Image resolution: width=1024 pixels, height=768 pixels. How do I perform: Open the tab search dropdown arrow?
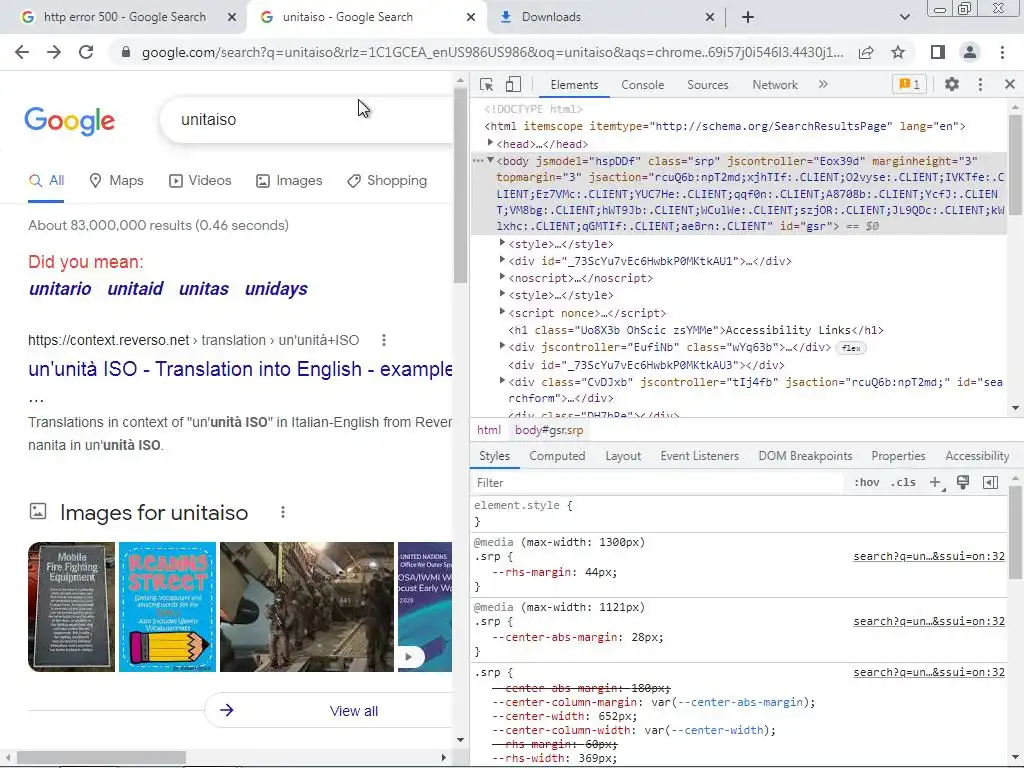point(904,17)
